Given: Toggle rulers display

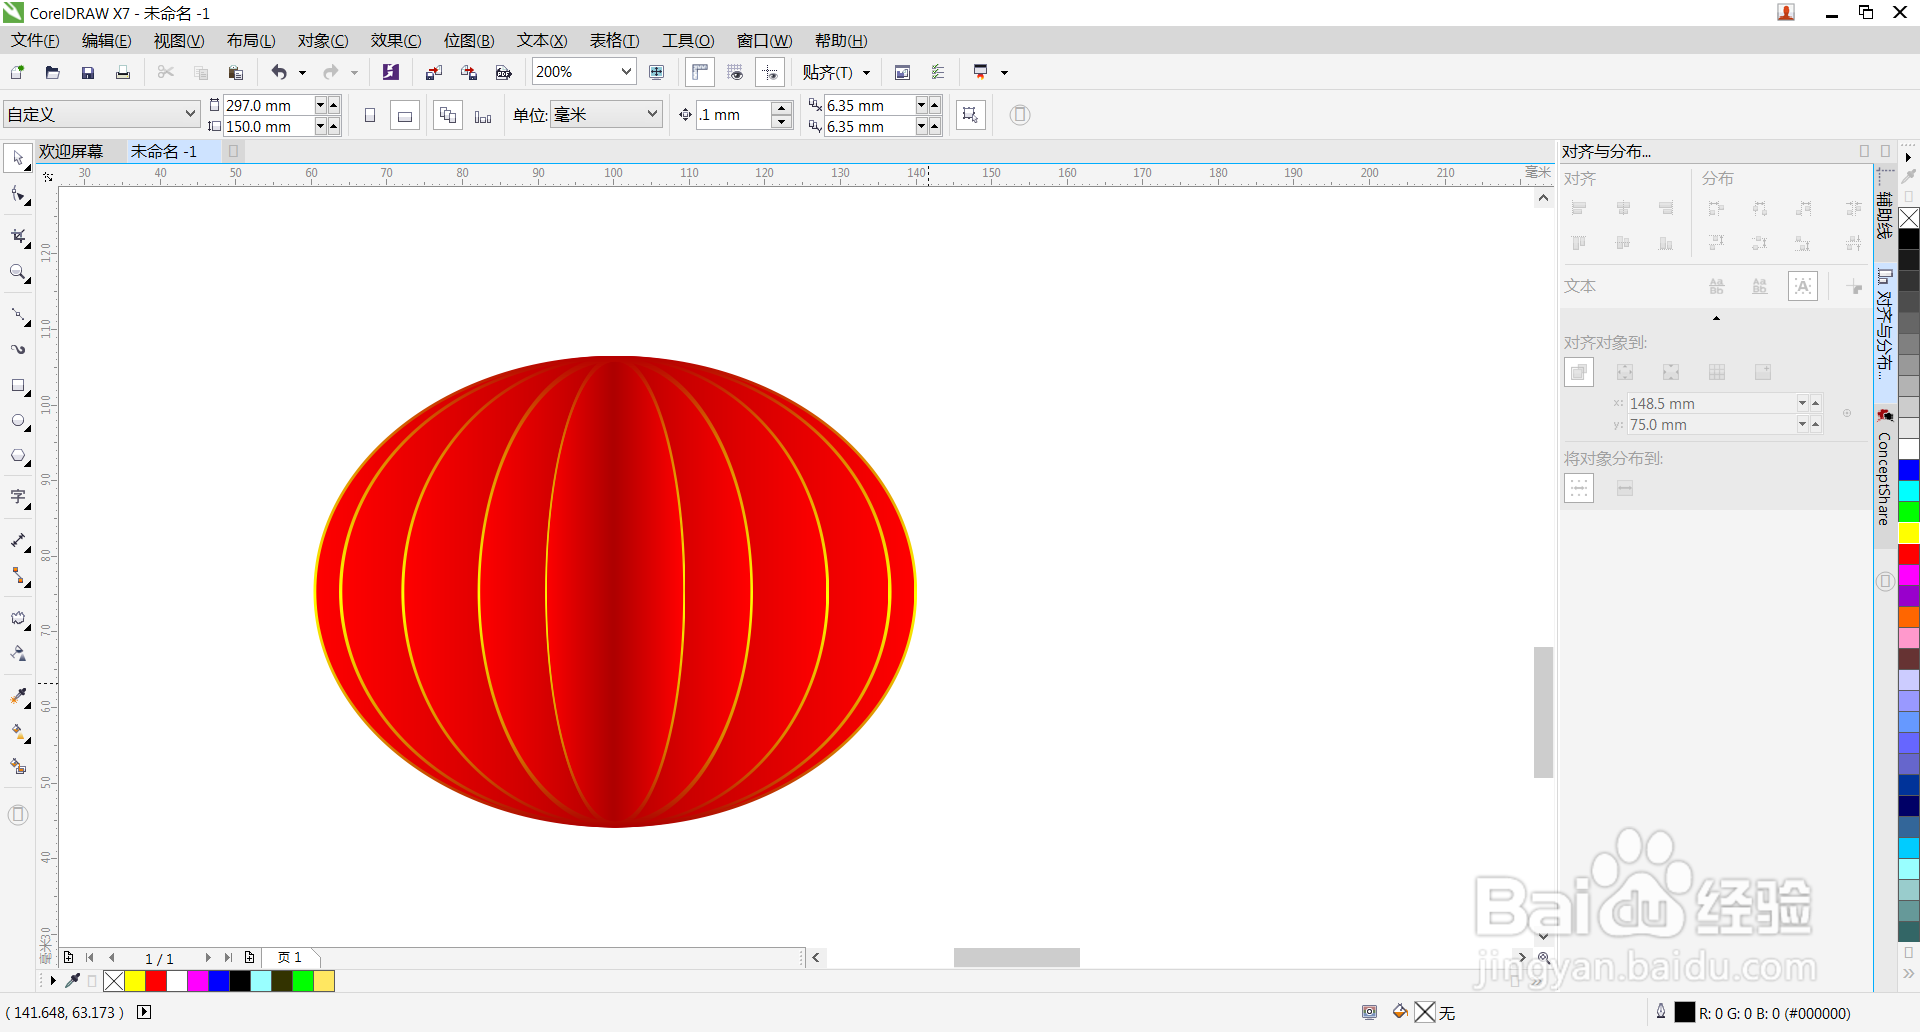Looking at the screenshot, I should pos(700,72).
